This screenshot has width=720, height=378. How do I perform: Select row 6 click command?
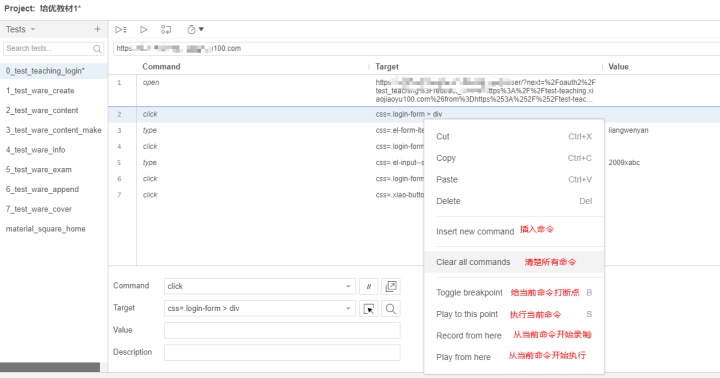pyautogui.click(x=414, y=179)
